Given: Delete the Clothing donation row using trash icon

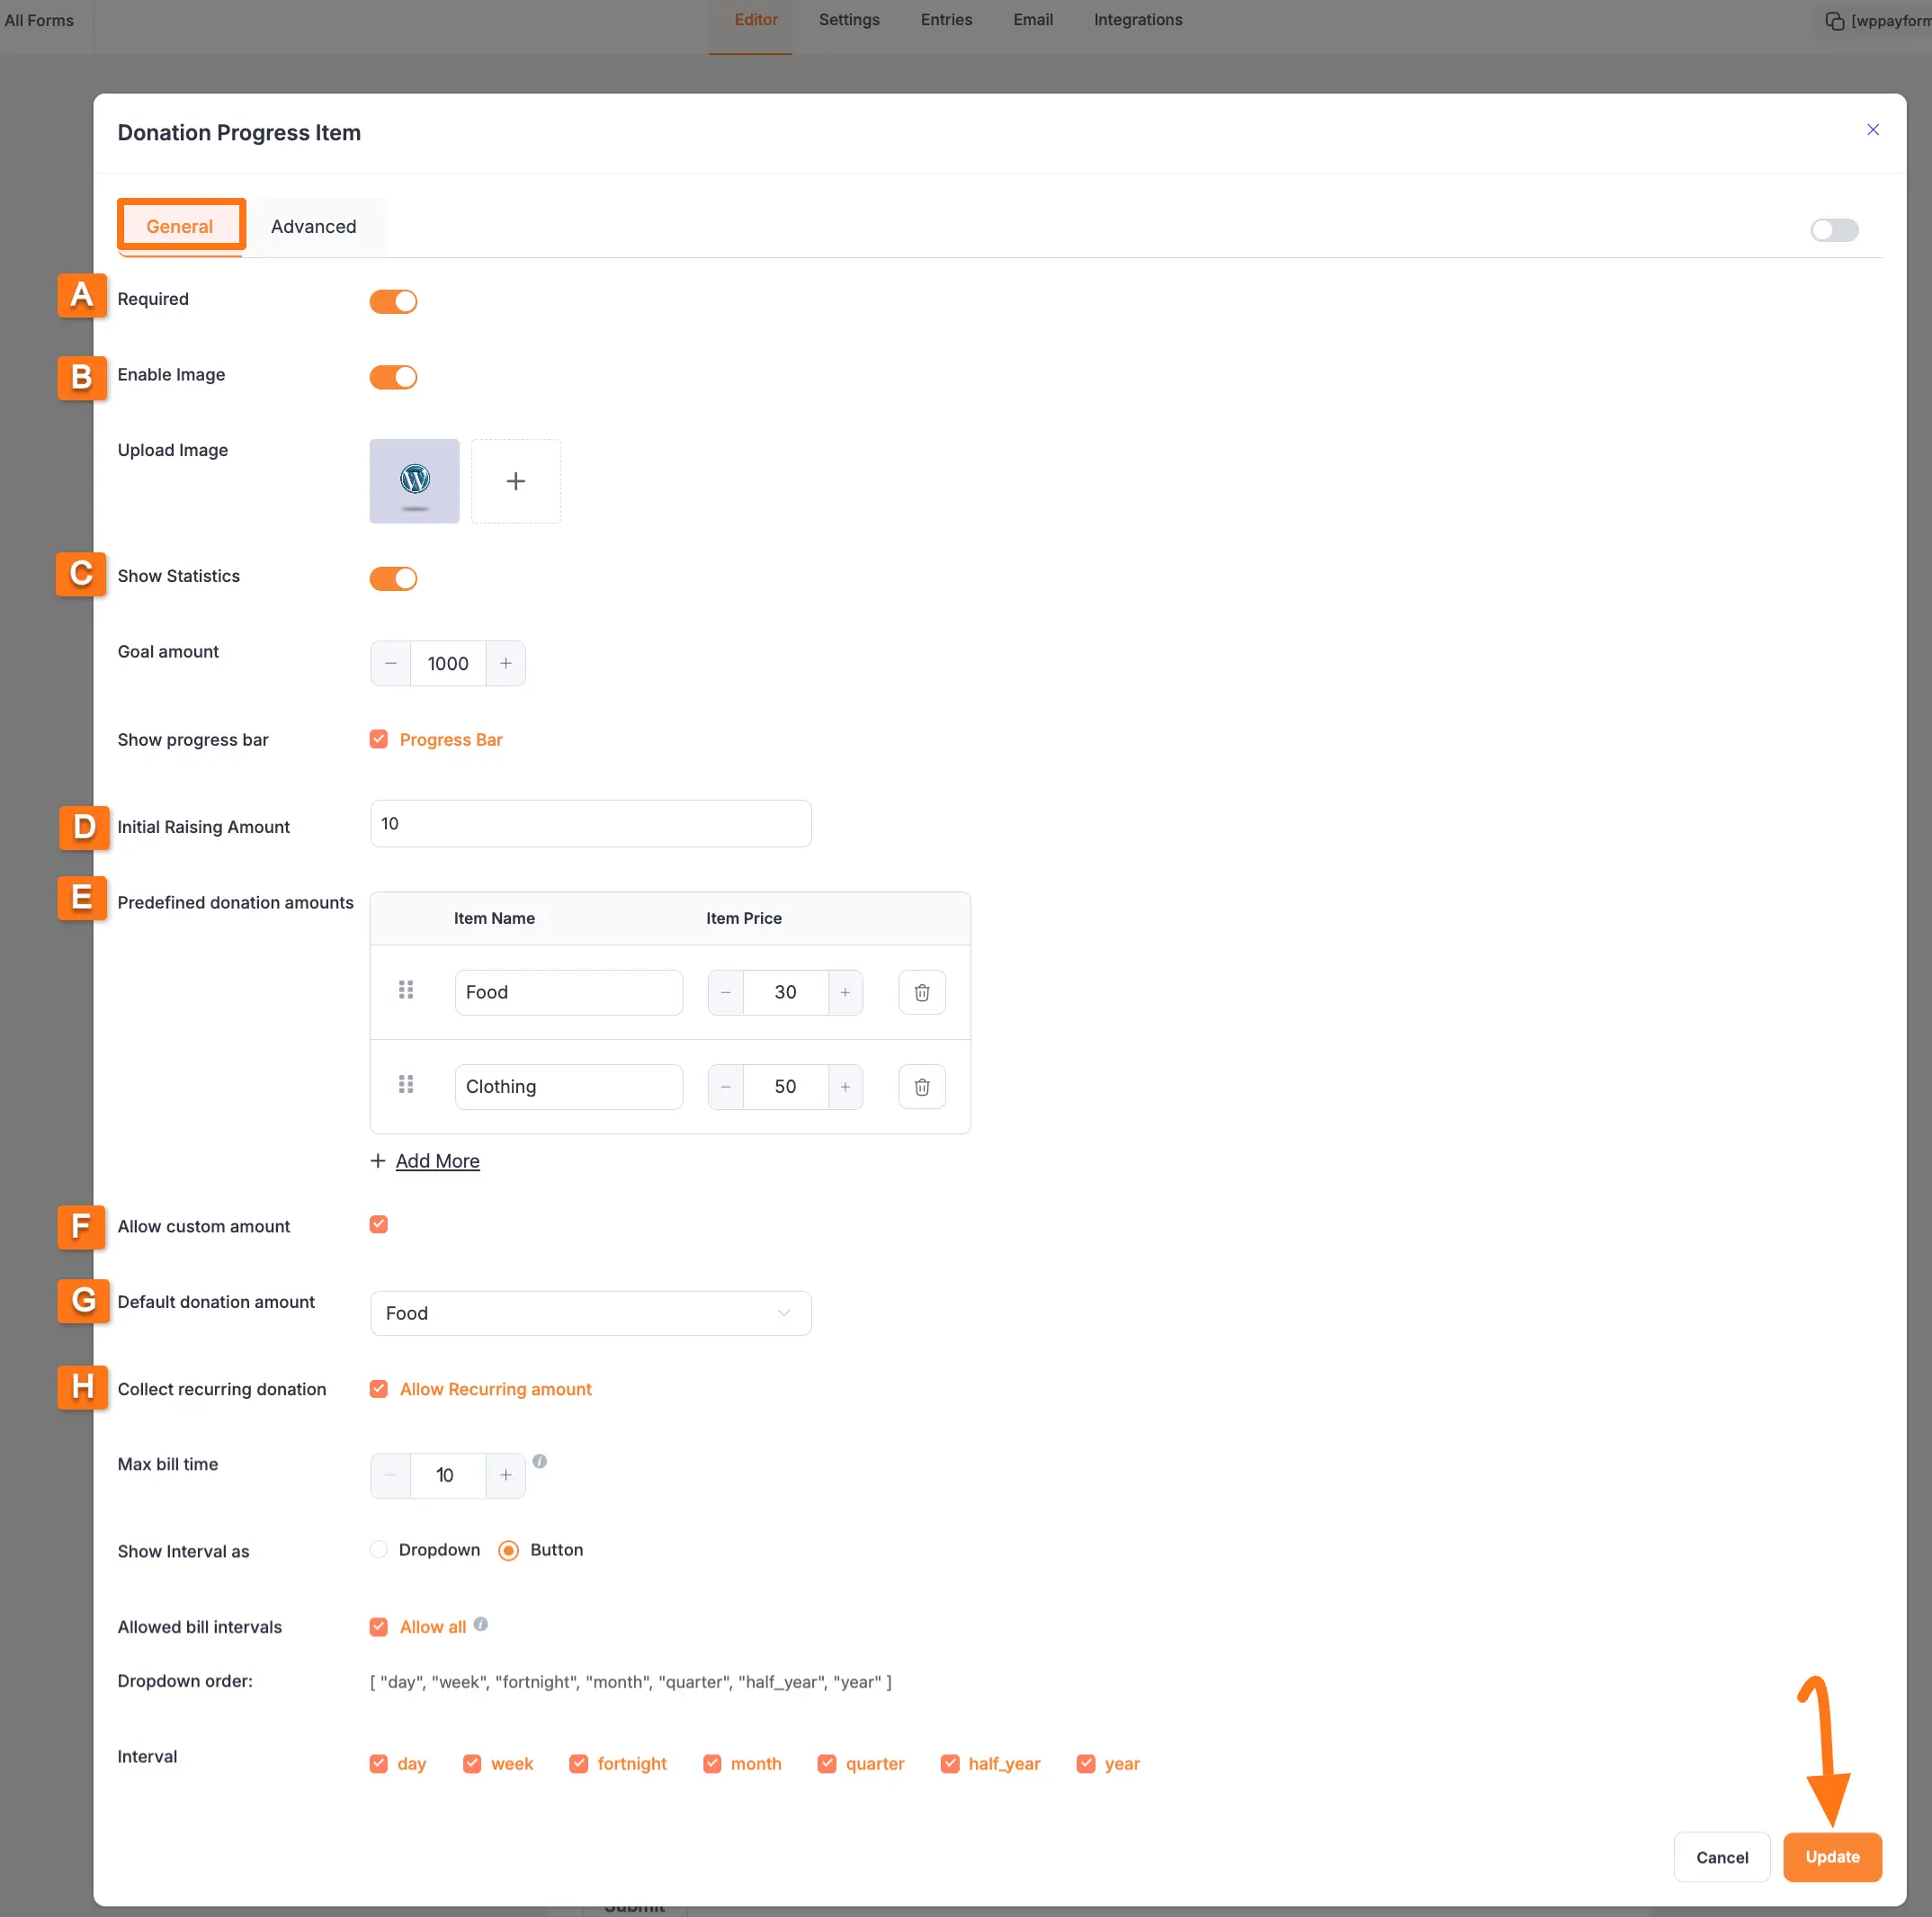Looking at the screenshot, I should pos(921,1086).
